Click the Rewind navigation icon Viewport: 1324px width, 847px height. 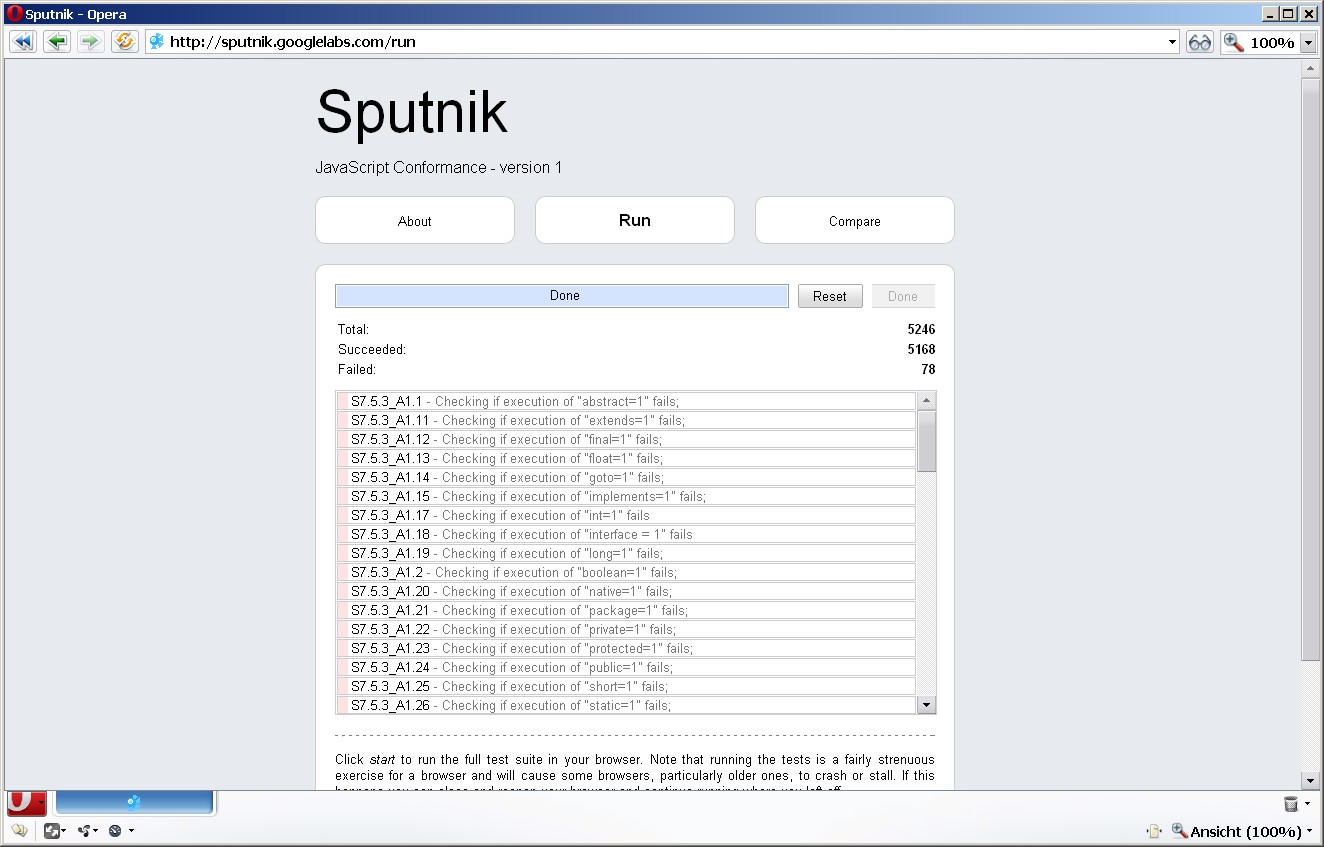22,41
